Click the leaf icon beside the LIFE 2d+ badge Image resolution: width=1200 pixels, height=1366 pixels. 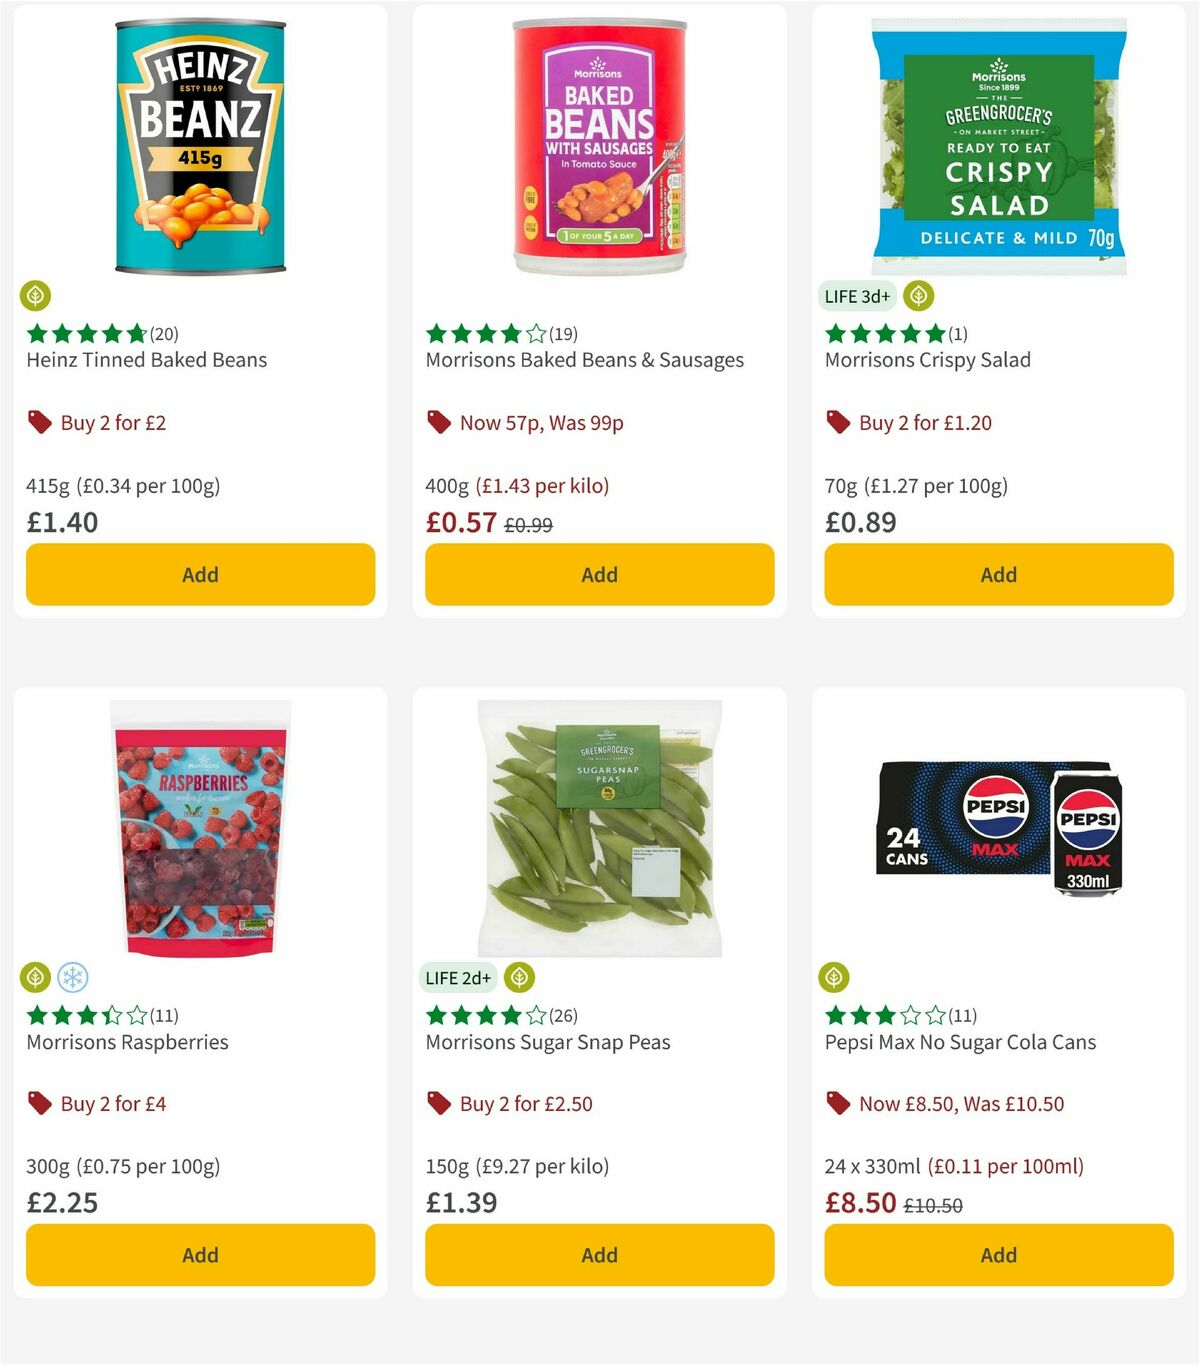pos(518,977)
